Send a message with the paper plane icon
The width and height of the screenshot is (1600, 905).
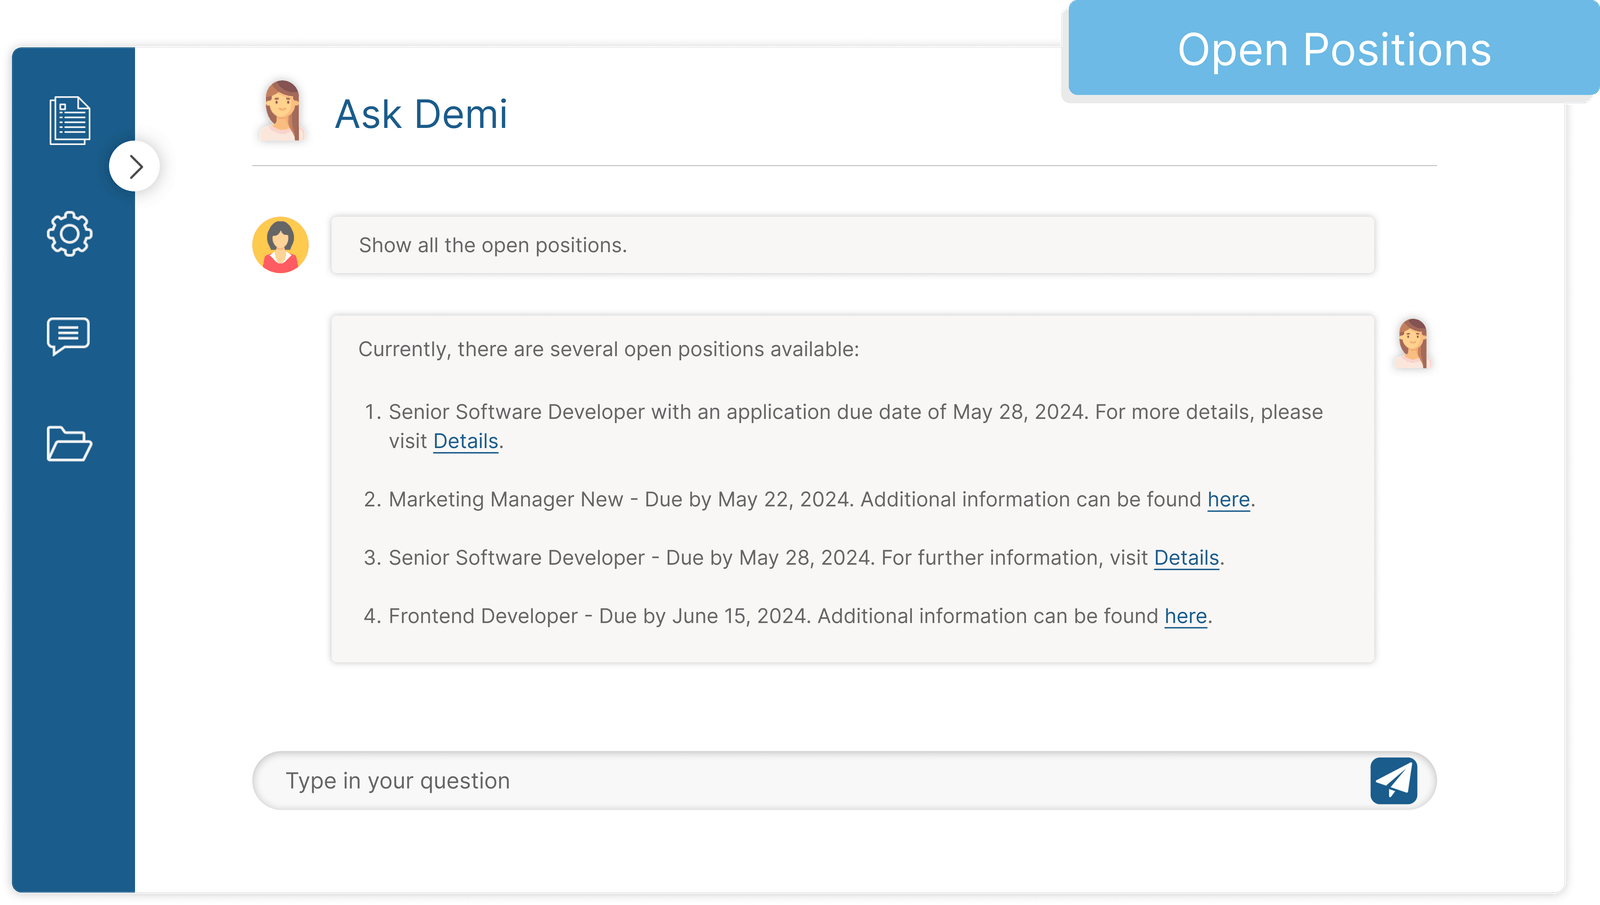[x=1394, y=780]
